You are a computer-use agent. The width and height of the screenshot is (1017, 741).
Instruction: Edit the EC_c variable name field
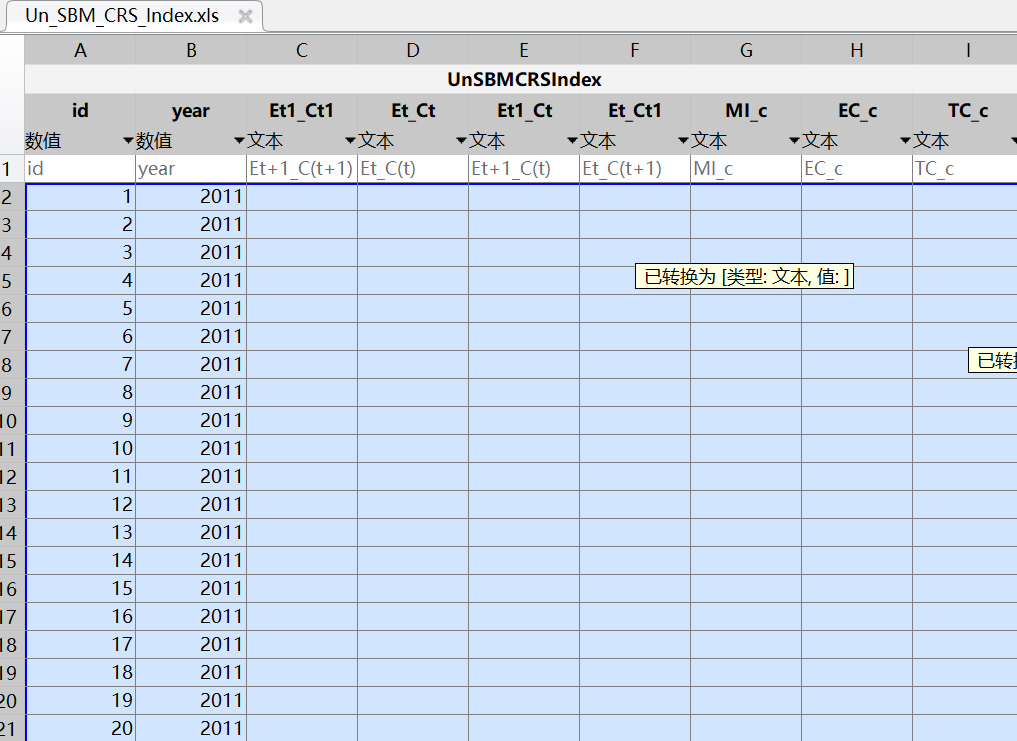click(x=857, y=110)
